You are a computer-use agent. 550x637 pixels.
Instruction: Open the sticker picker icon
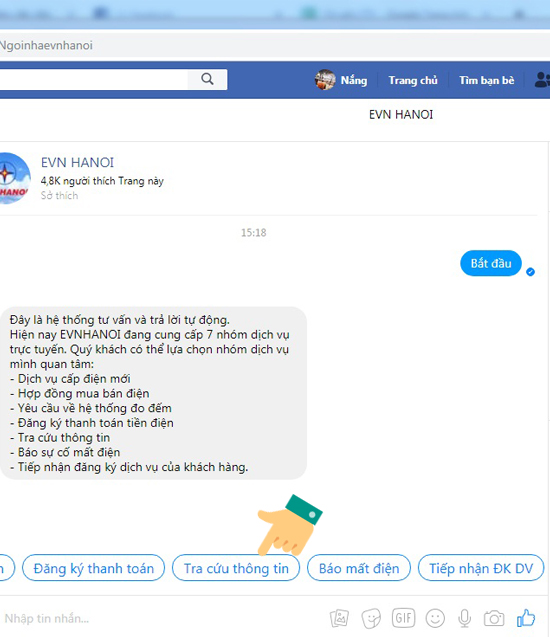click(x=371, y=618)
